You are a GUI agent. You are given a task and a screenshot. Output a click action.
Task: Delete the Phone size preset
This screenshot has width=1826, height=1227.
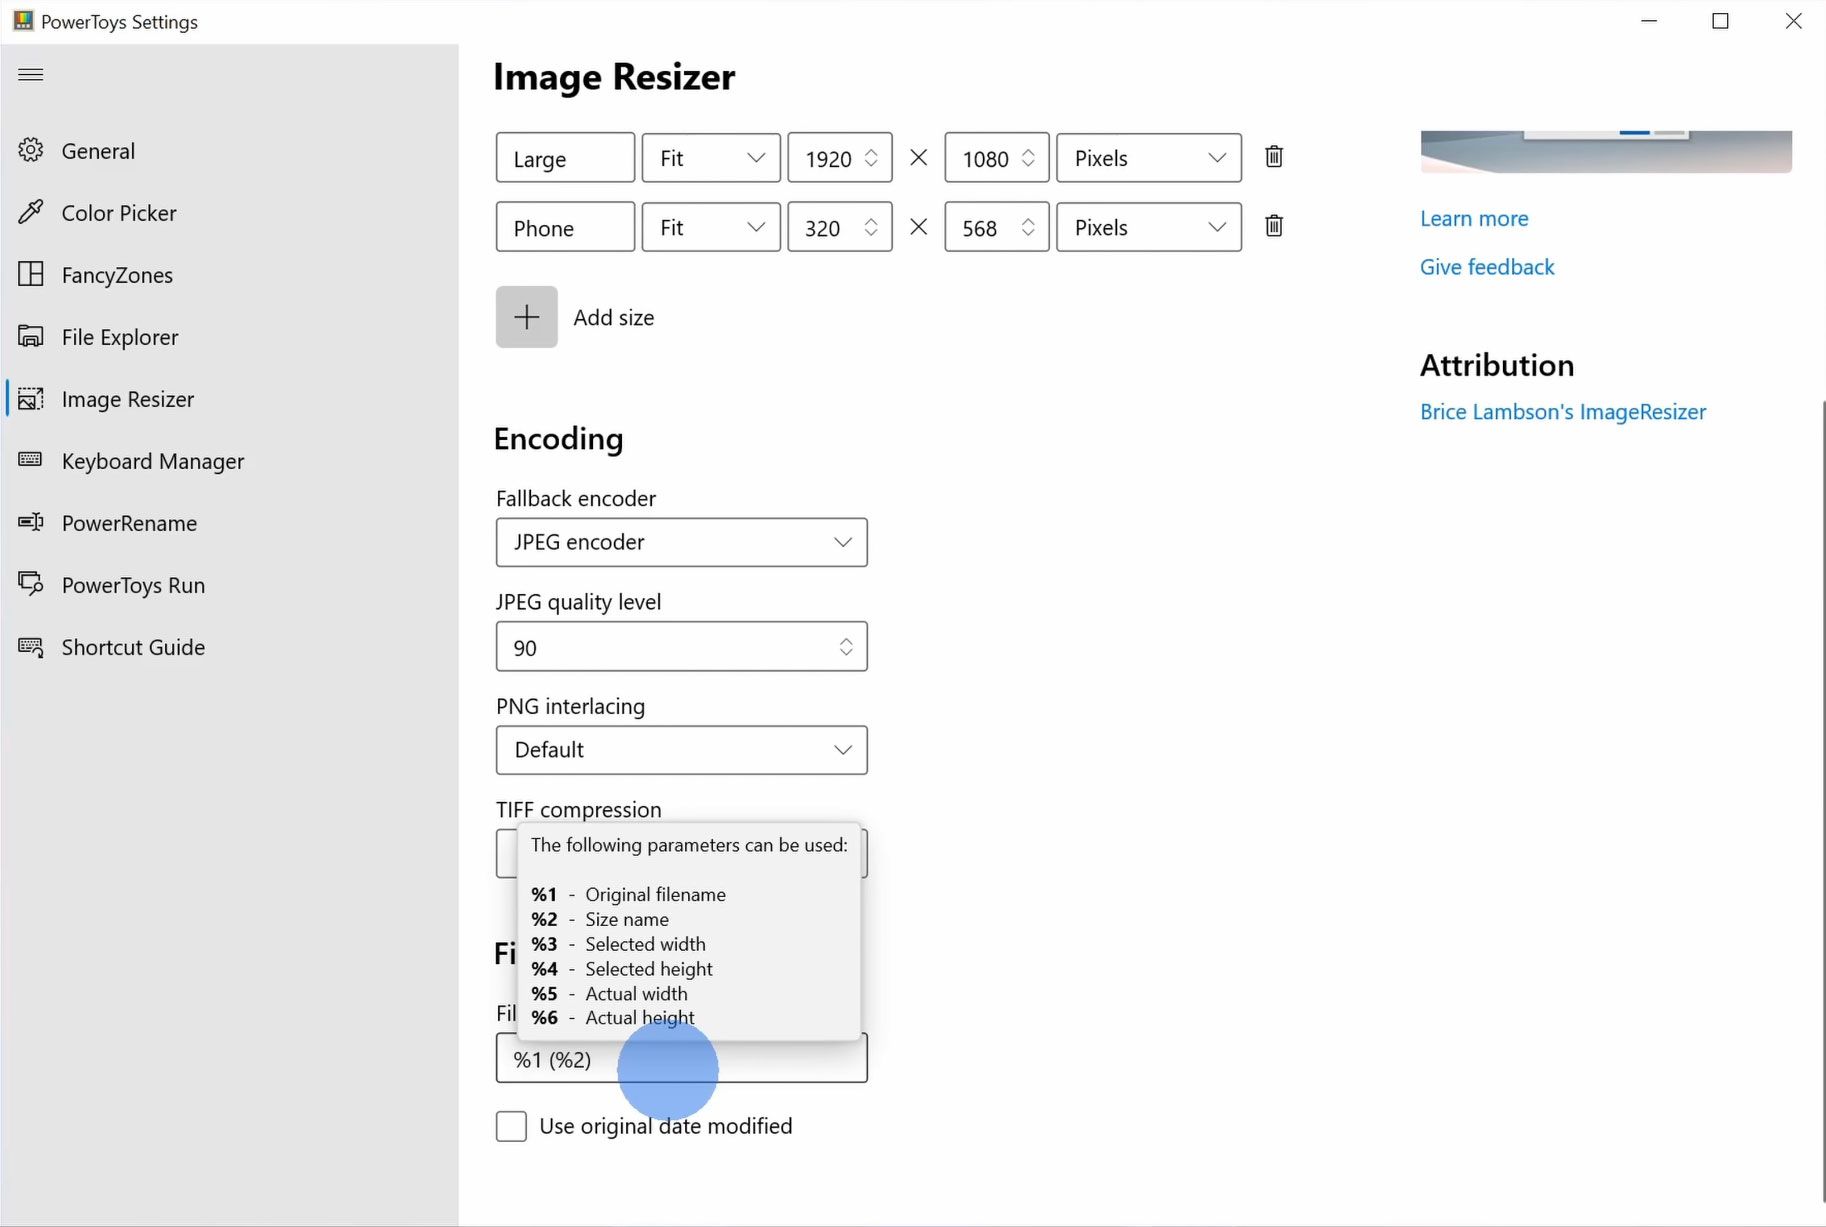pyautogui.click(x=1274, y=226)
